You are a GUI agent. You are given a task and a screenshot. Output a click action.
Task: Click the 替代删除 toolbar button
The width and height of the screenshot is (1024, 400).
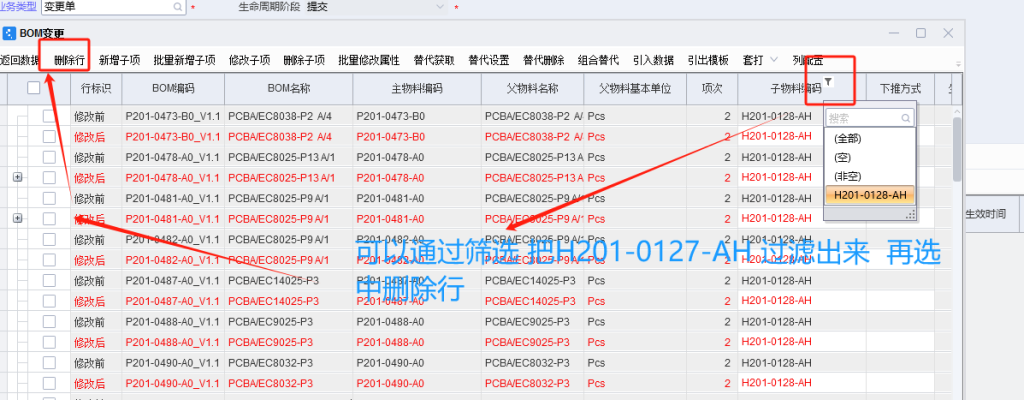[544, 60]
